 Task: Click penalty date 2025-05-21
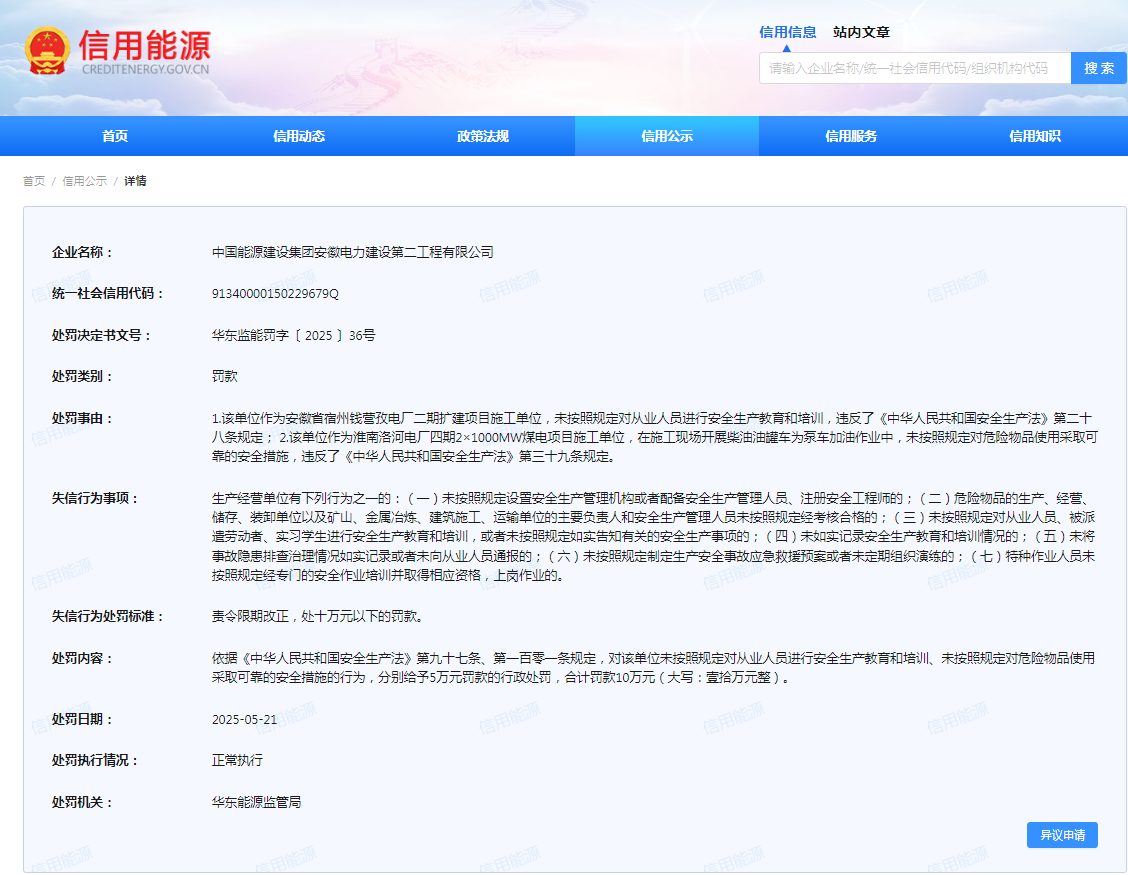(245, 720)
